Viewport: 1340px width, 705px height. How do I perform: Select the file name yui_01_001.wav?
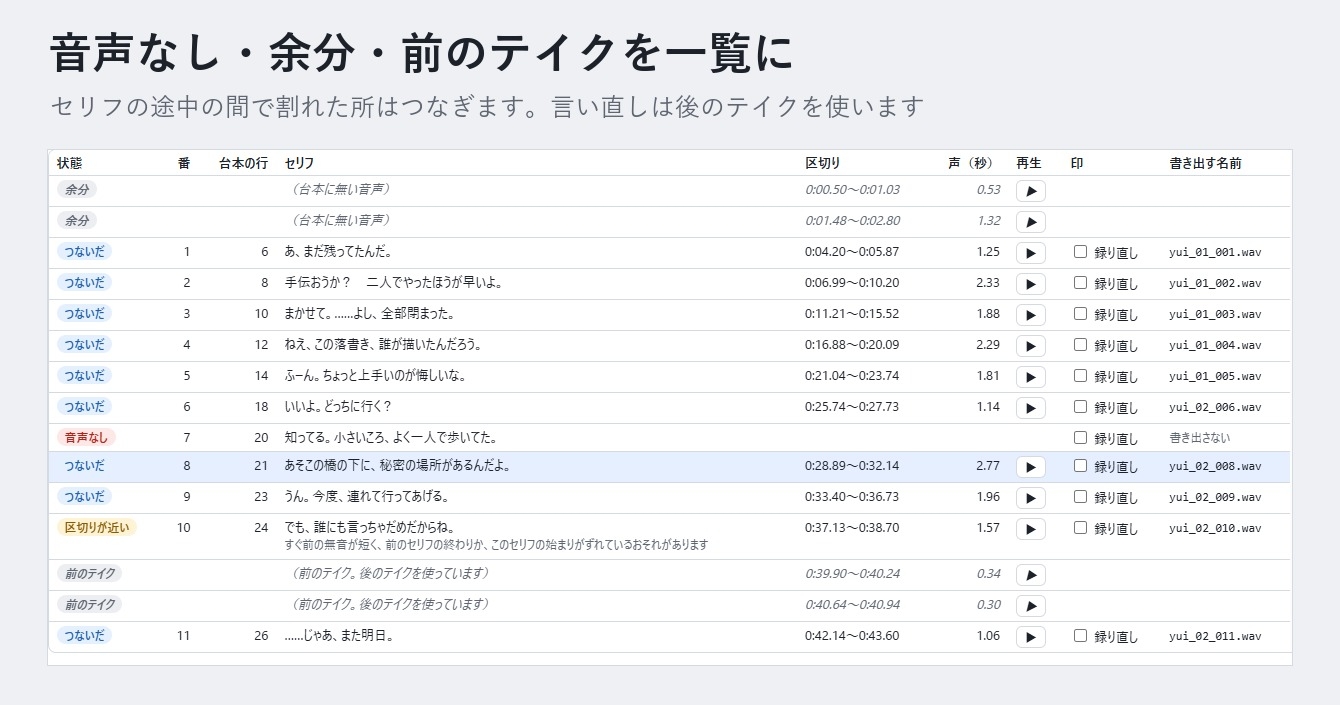[x=1215, y=253]
